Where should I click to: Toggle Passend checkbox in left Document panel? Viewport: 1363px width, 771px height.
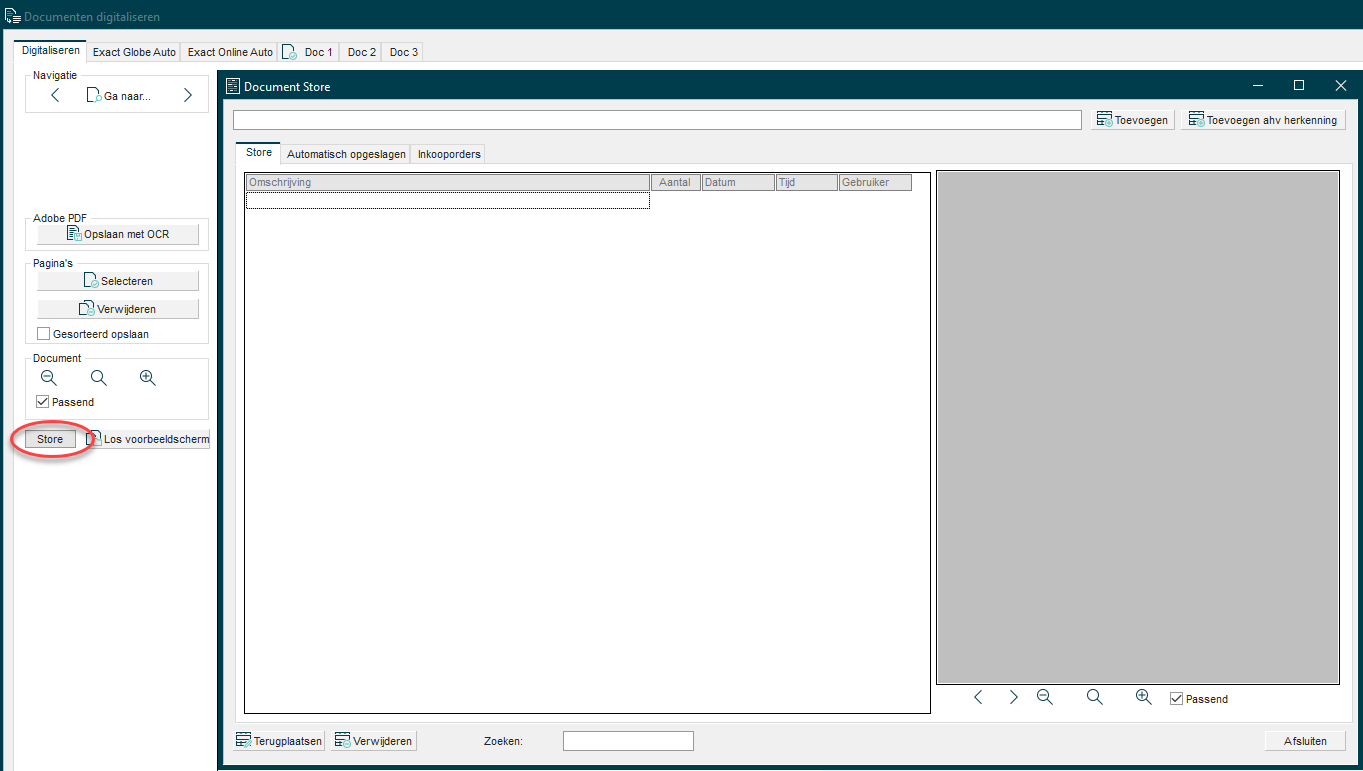tap(43, 402)
